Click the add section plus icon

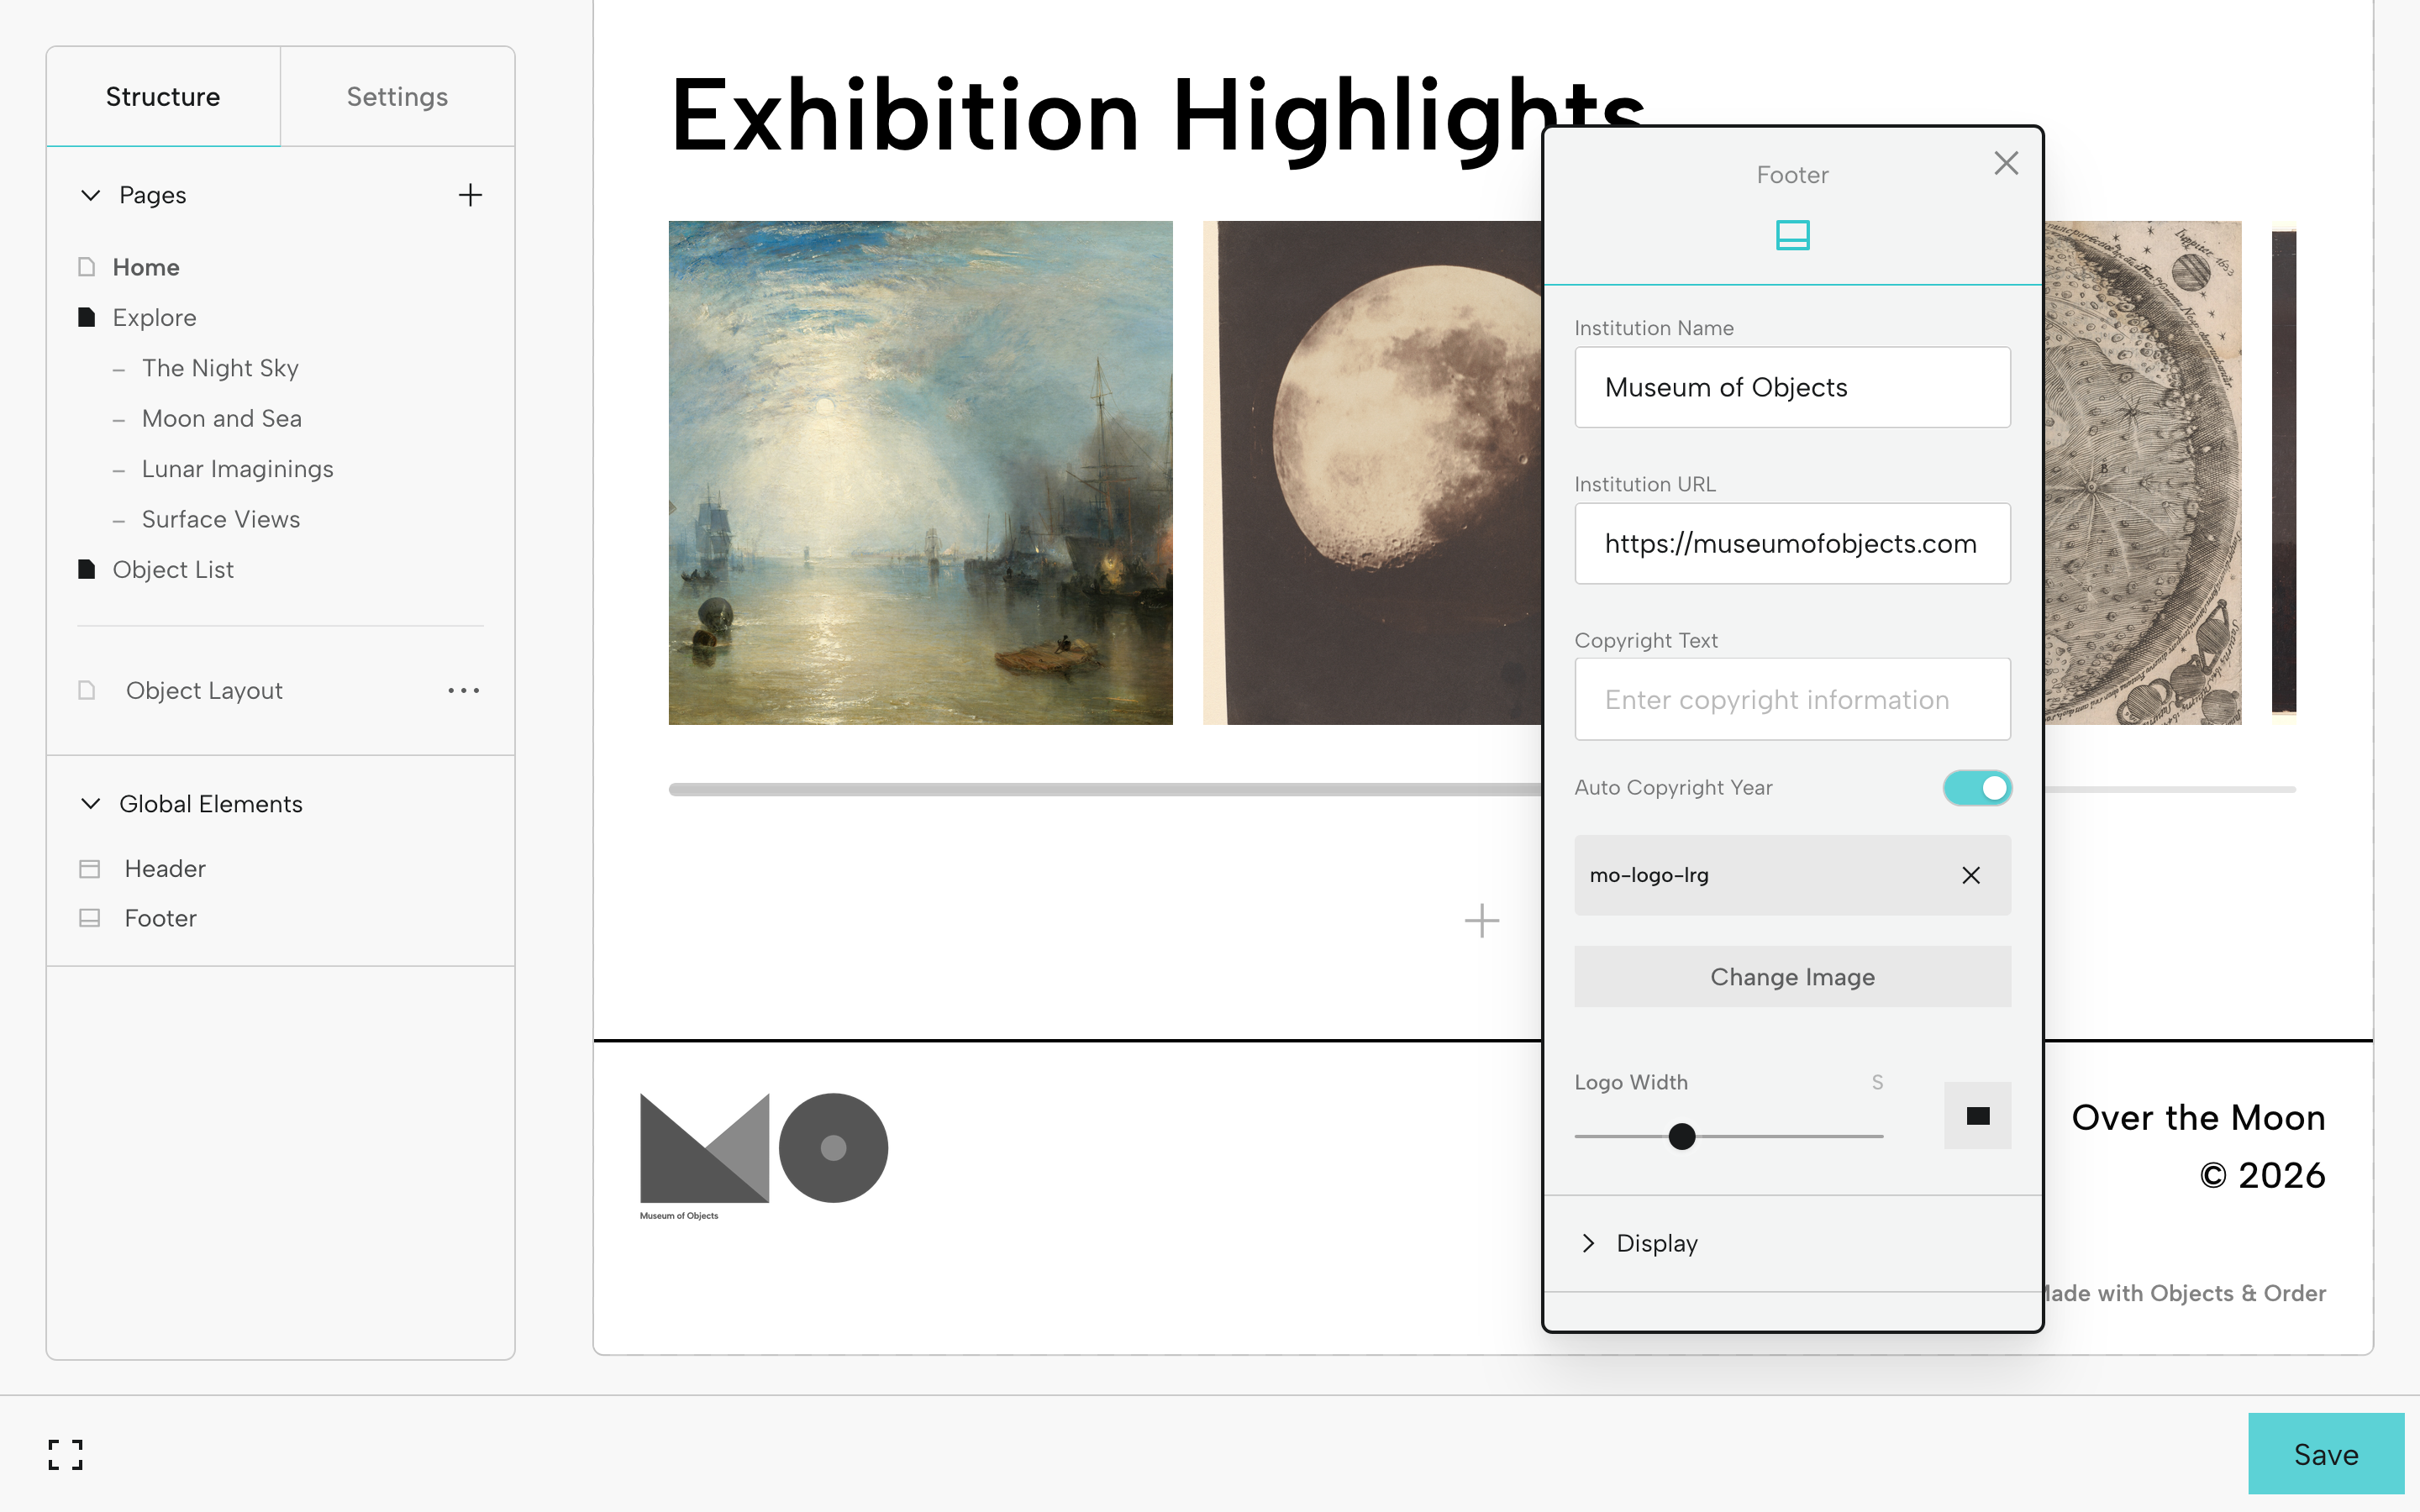coord(1481,920)
